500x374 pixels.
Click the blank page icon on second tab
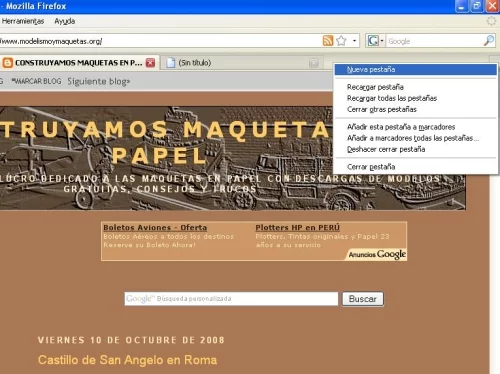[171, 63]
